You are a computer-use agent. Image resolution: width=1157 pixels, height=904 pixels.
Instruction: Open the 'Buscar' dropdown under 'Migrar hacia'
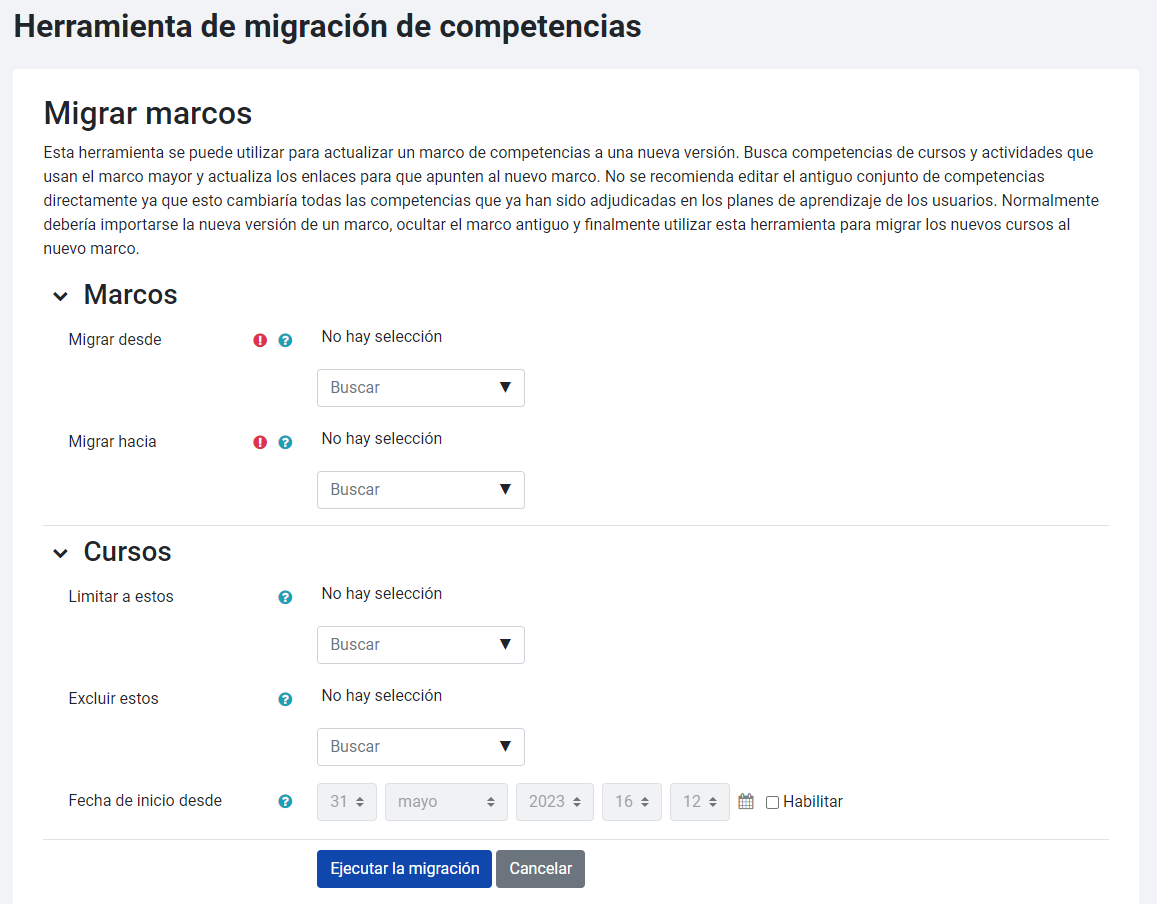tap(420, 490)
